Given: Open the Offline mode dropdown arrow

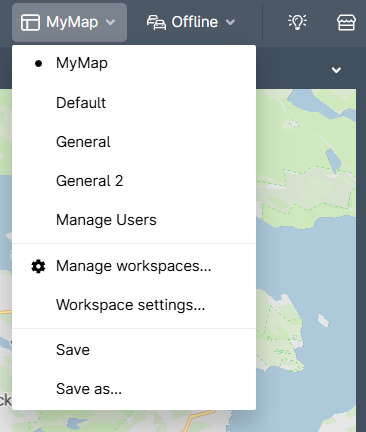Looking at the screenshot, I should 230,23.
